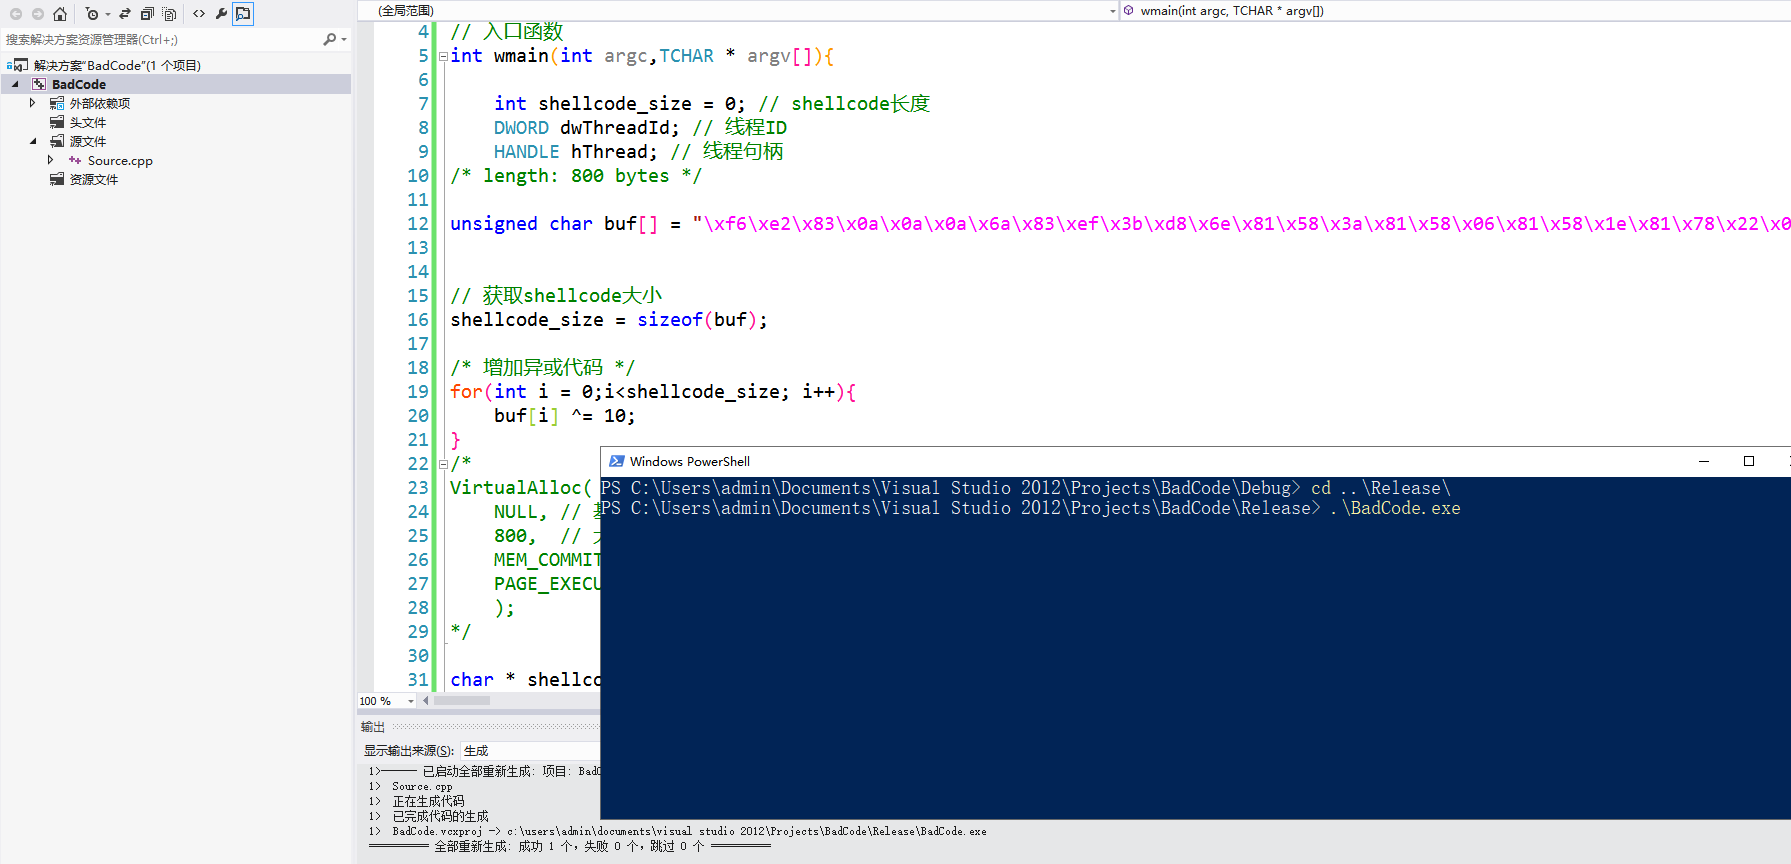Collapse the wmain function outline at line 5
This screenshot has height=864, width=1791.
point(443,56)
